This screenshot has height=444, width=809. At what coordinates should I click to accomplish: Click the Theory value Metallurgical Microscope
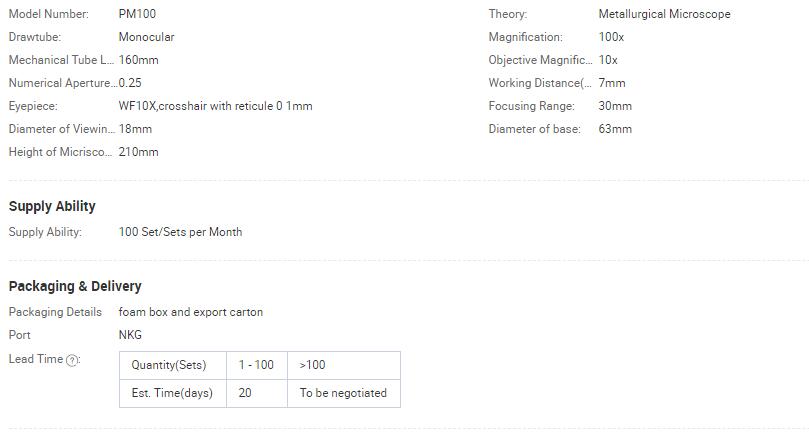point(664,14)
